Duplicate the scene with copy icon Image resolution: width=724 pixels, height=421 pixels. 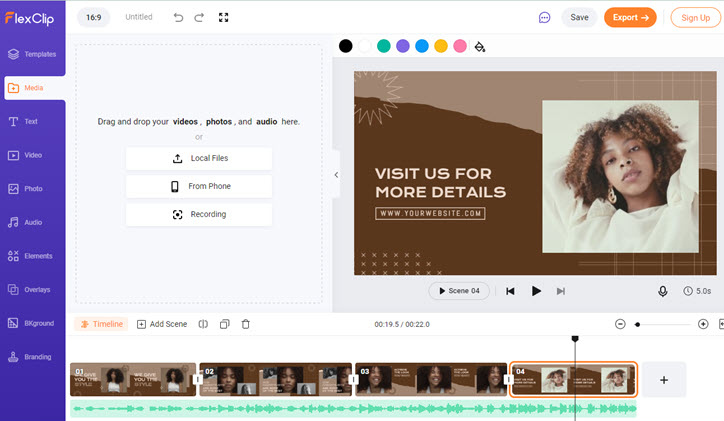(x=224, y=324)
